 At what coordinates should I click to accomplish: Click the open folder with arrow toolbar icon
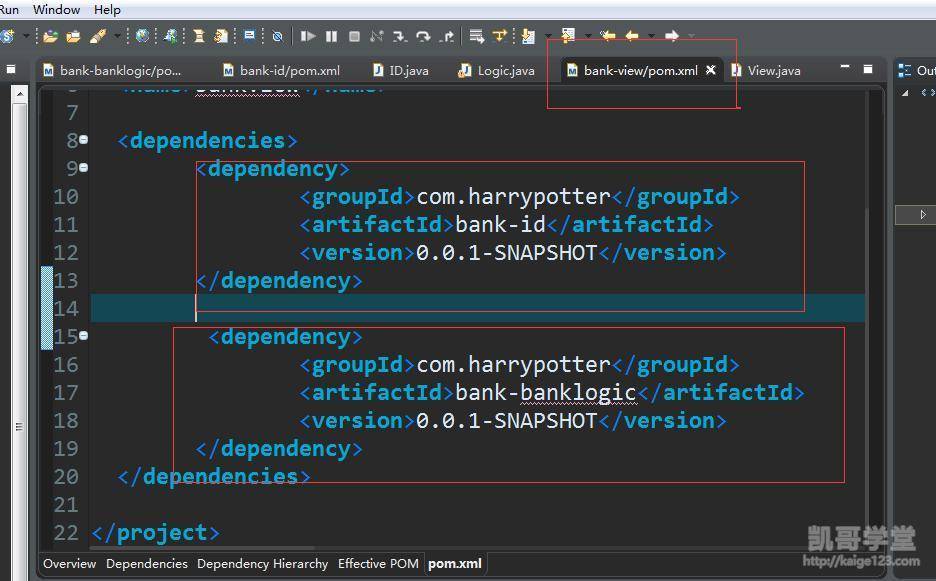click(51, 36)
